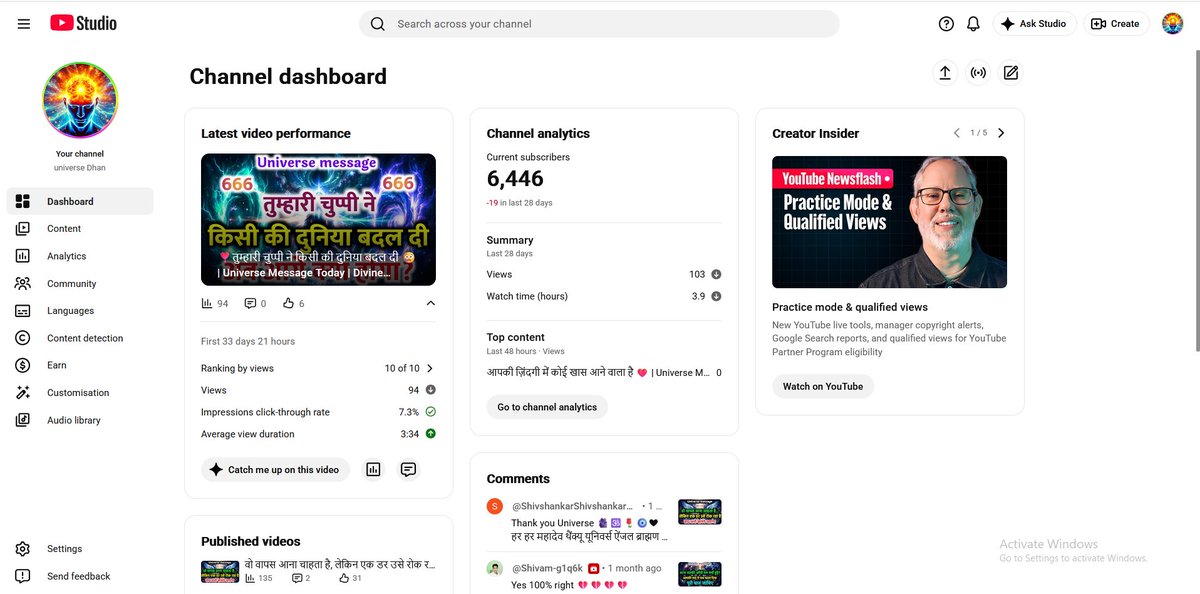Open @Shivam-g1q6k commenter avatar
The height and width of the screenshot is (594, 1200).
[x=494, y=568]
